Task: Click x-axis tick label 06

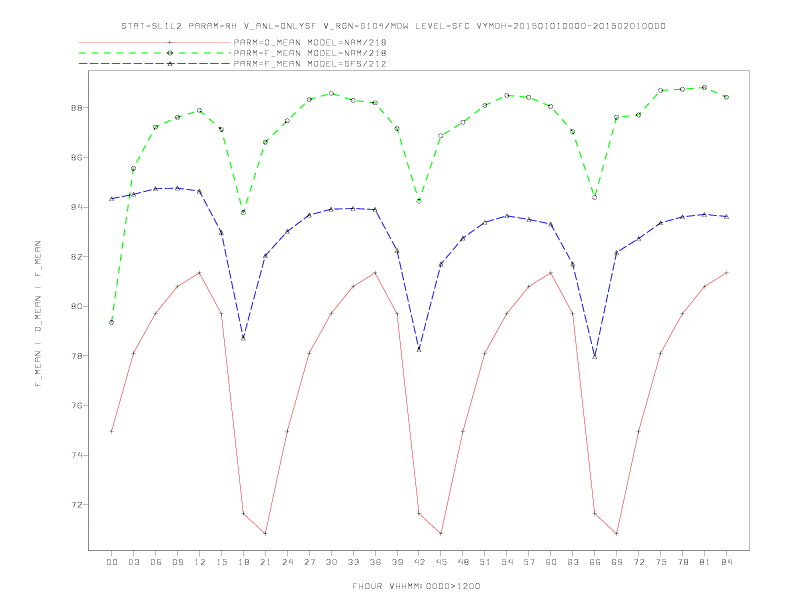Action: [156, 562]
